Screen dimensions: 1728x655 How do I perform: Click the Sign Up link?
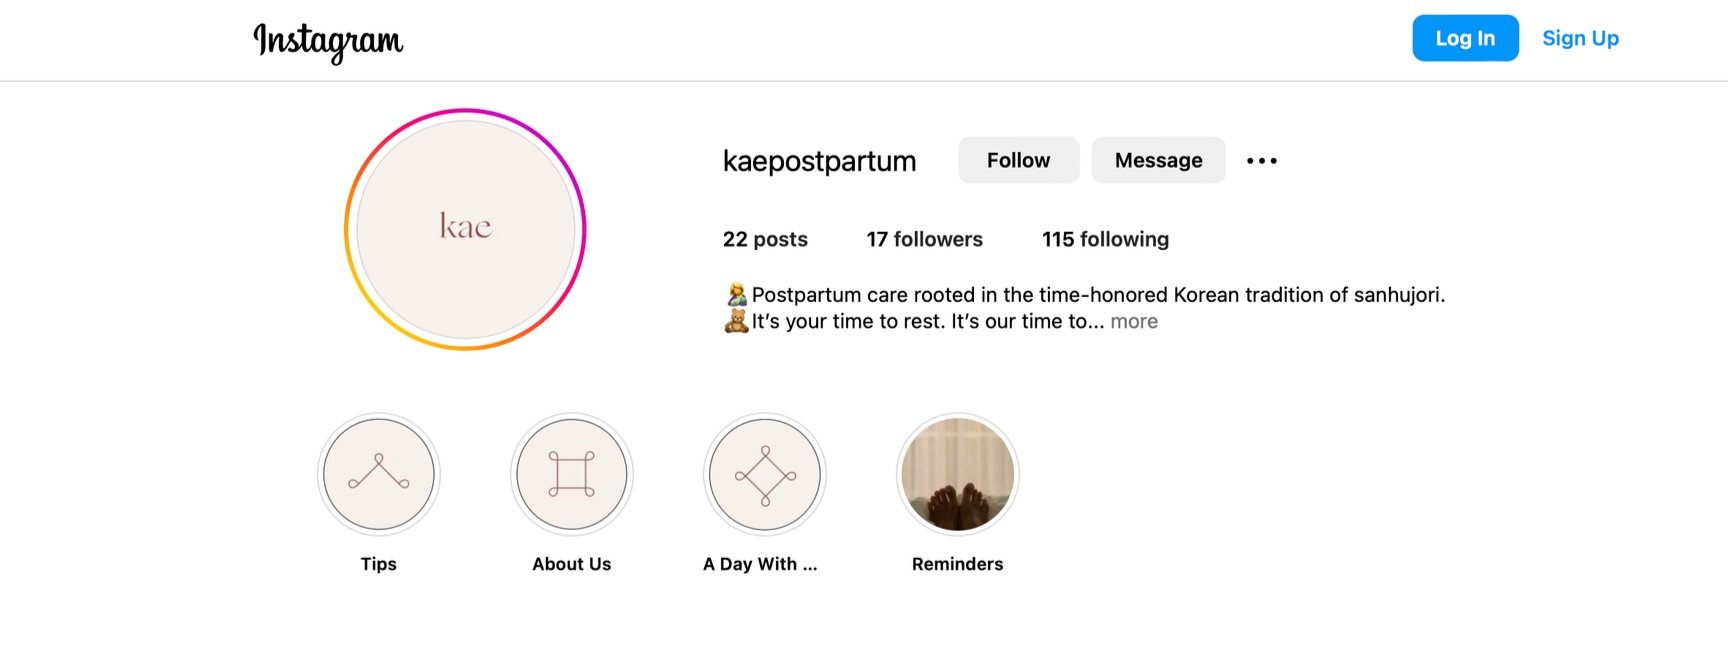click(x=1580, y=38)
